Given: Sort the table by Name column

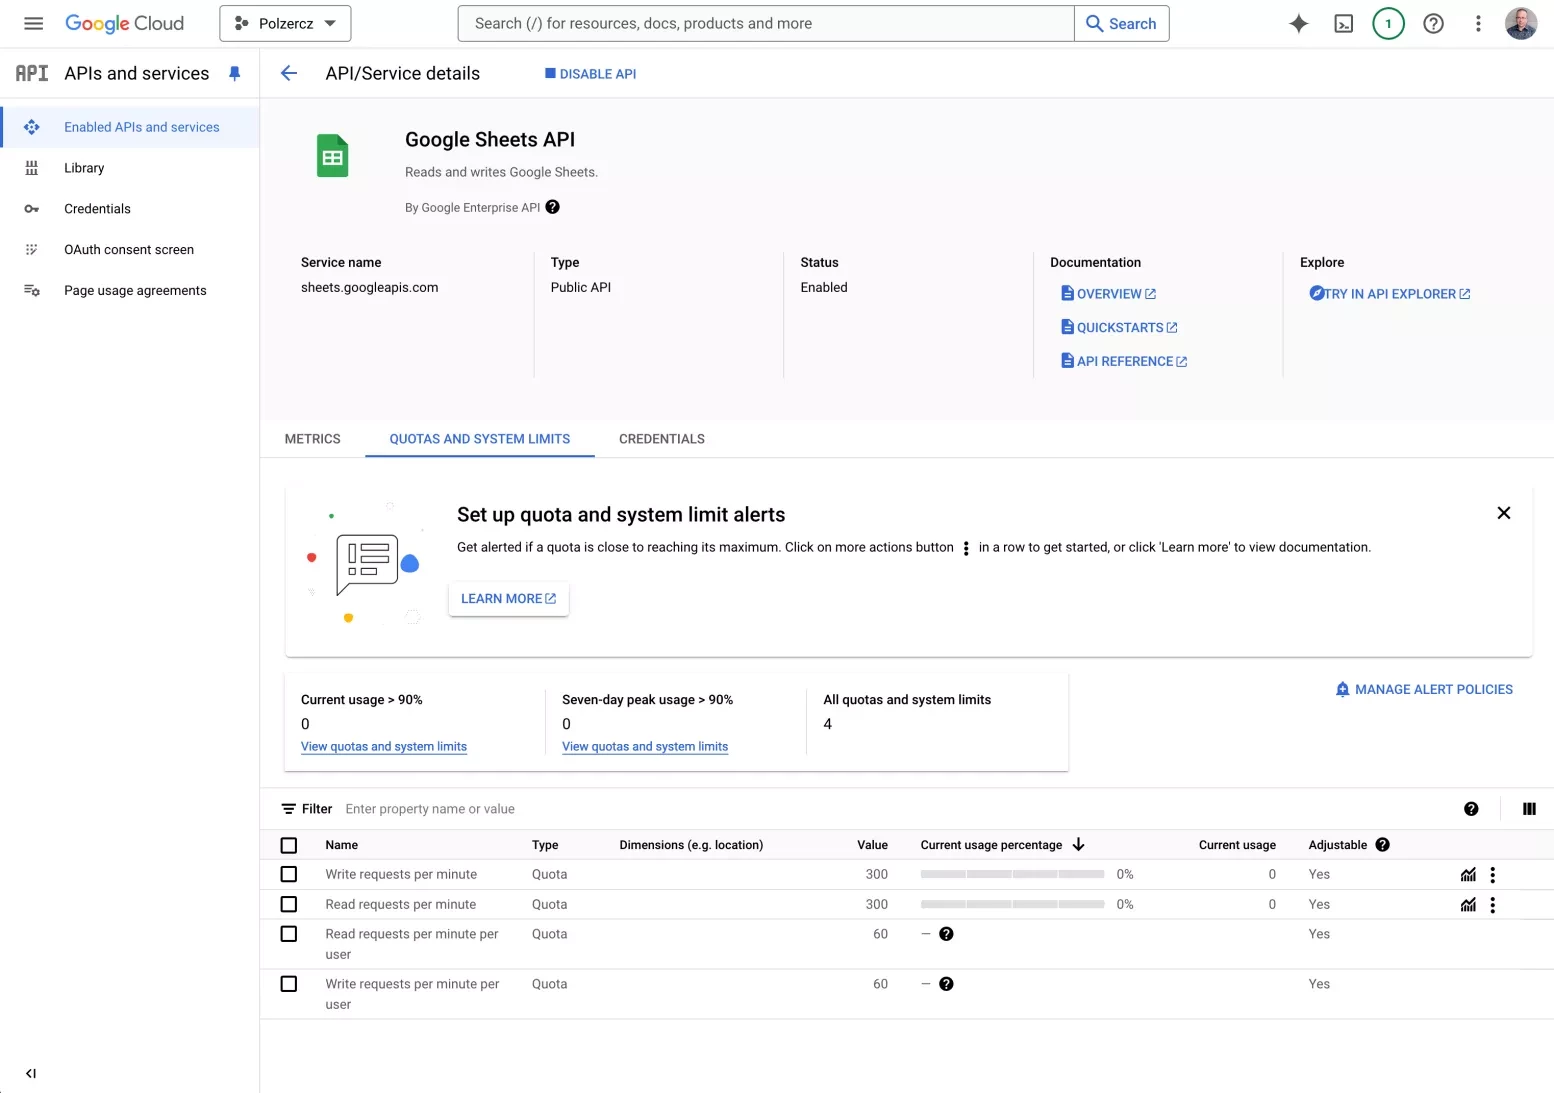Looking at the screenshot, I should [x=341, y=845].
